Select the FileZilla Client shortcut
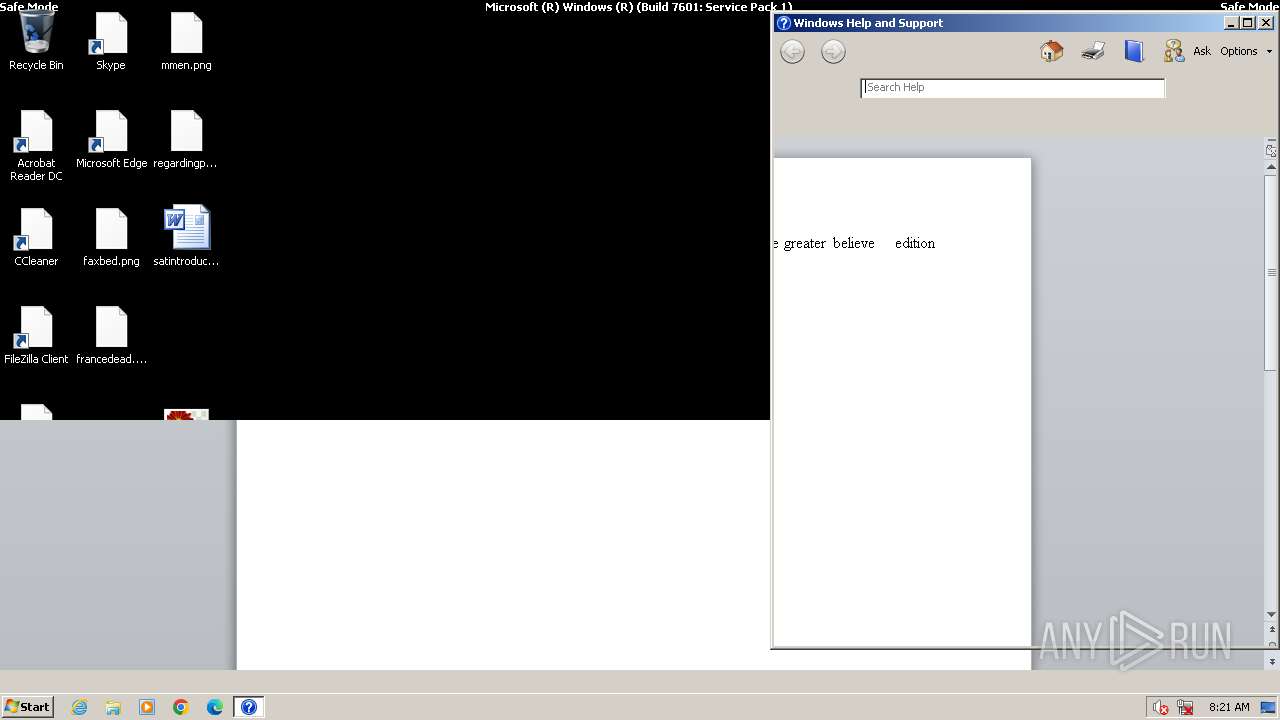The width and height of the screenshot is (1280, 720). pos(36,336)
